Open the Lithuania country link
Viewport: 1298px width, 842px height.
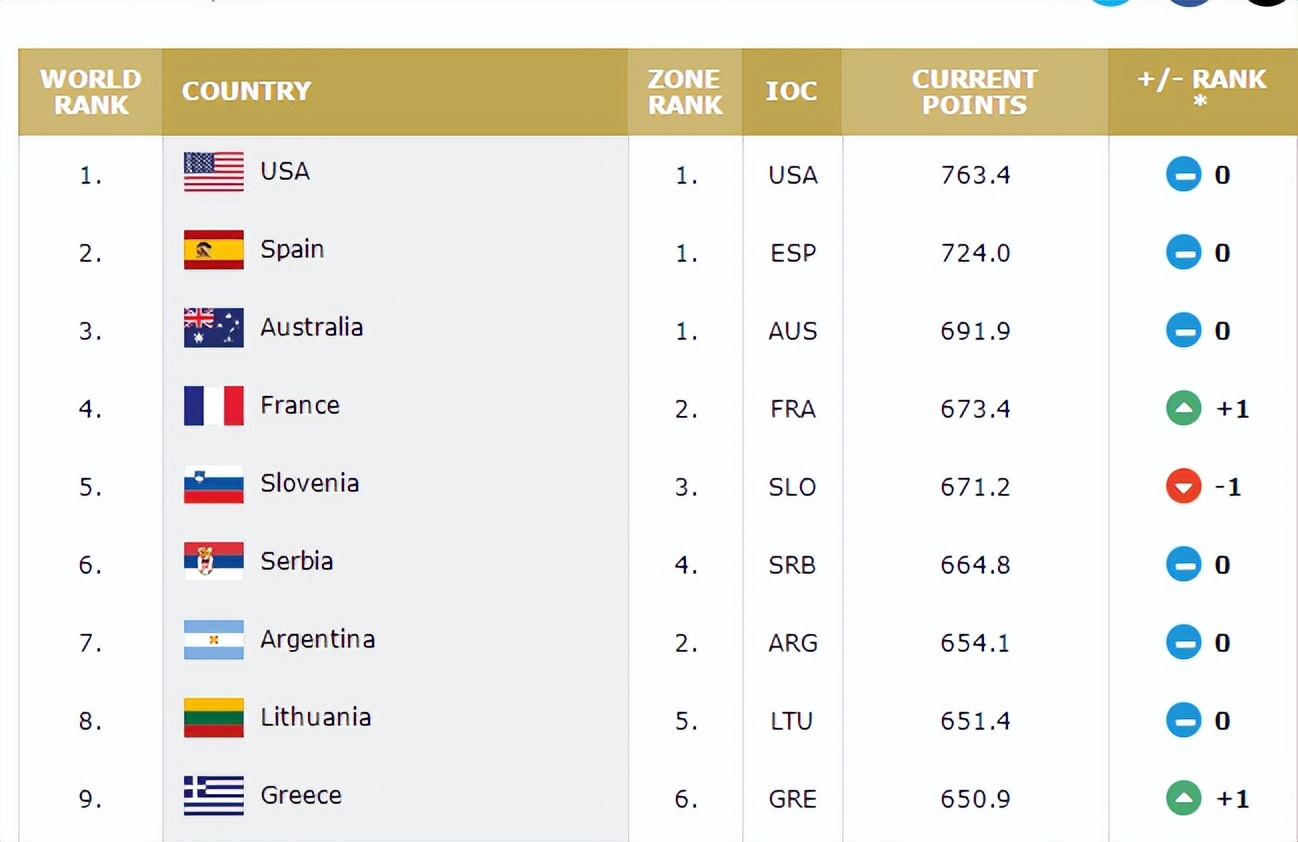point(315,717)
